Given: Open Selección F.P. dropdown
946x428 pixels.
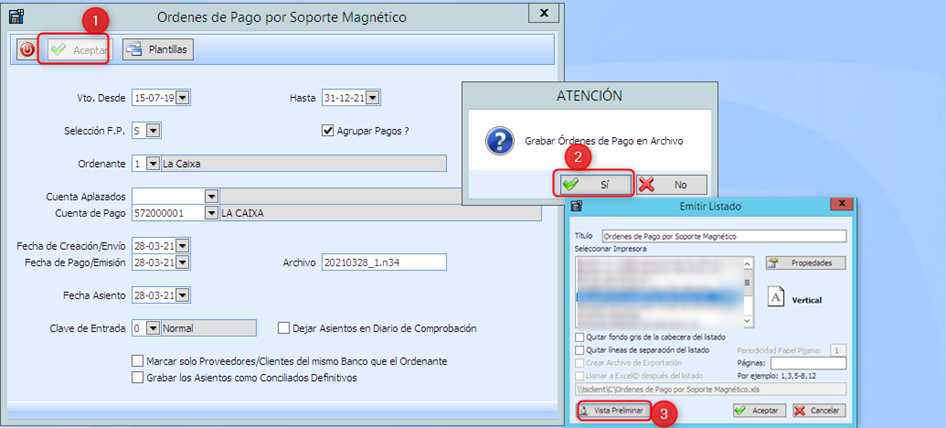Looking at the screenshot, I should 153,130.
